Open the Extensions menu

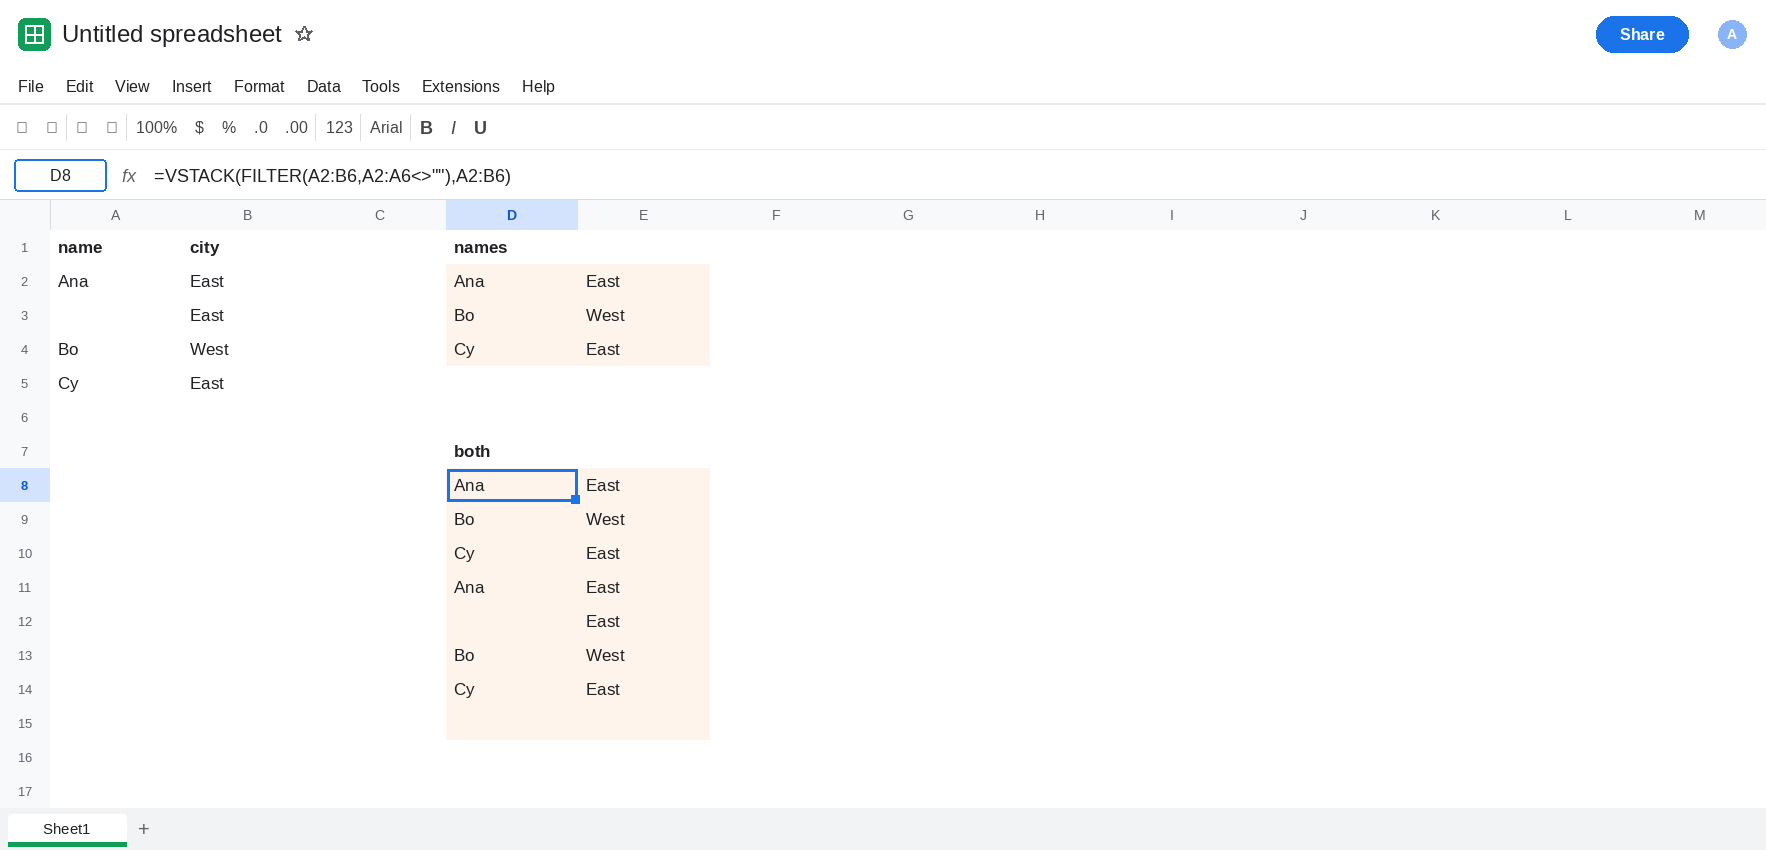pos(460,87)
